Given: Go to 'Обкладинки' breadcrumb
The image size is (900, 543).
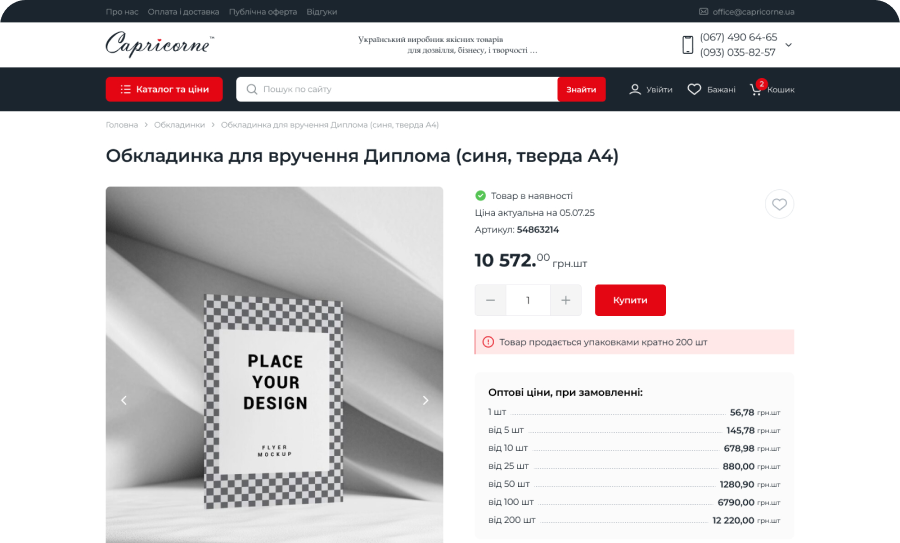Looking at the screenshot, I should (179, 125).
